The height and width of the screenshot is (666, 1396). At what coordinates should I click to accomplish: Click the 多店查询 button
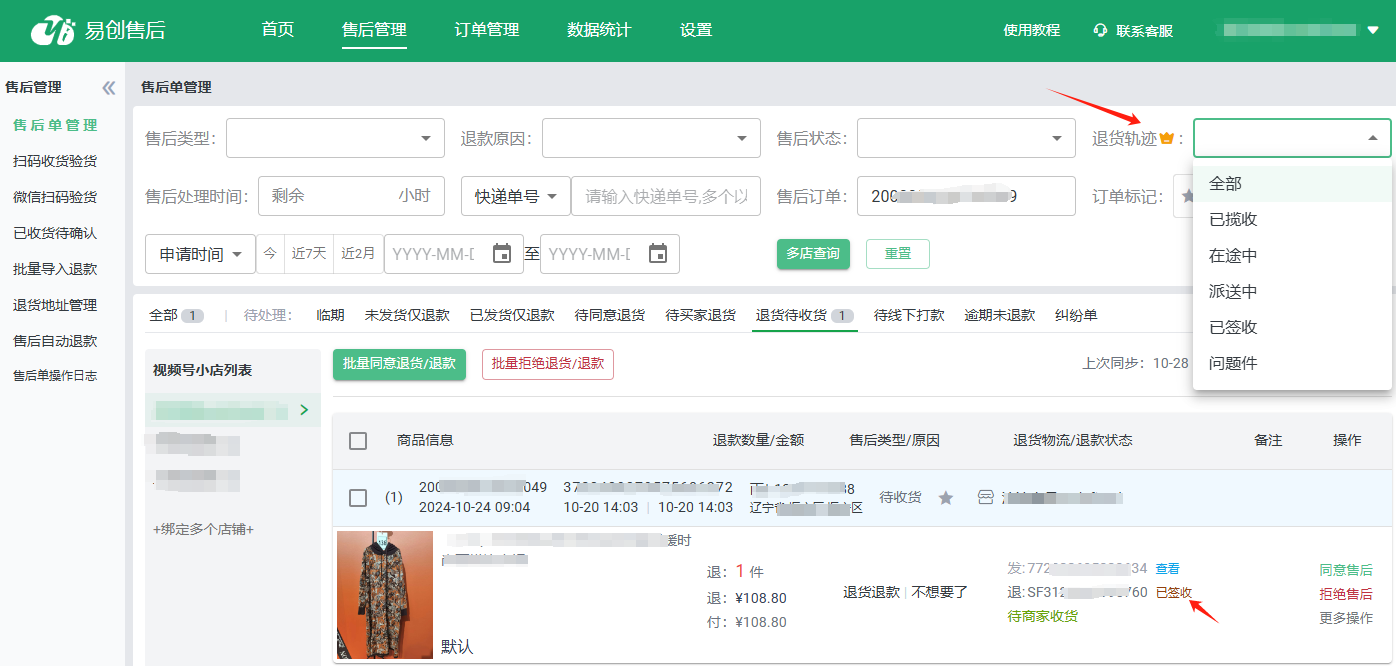tap(813, 254)
